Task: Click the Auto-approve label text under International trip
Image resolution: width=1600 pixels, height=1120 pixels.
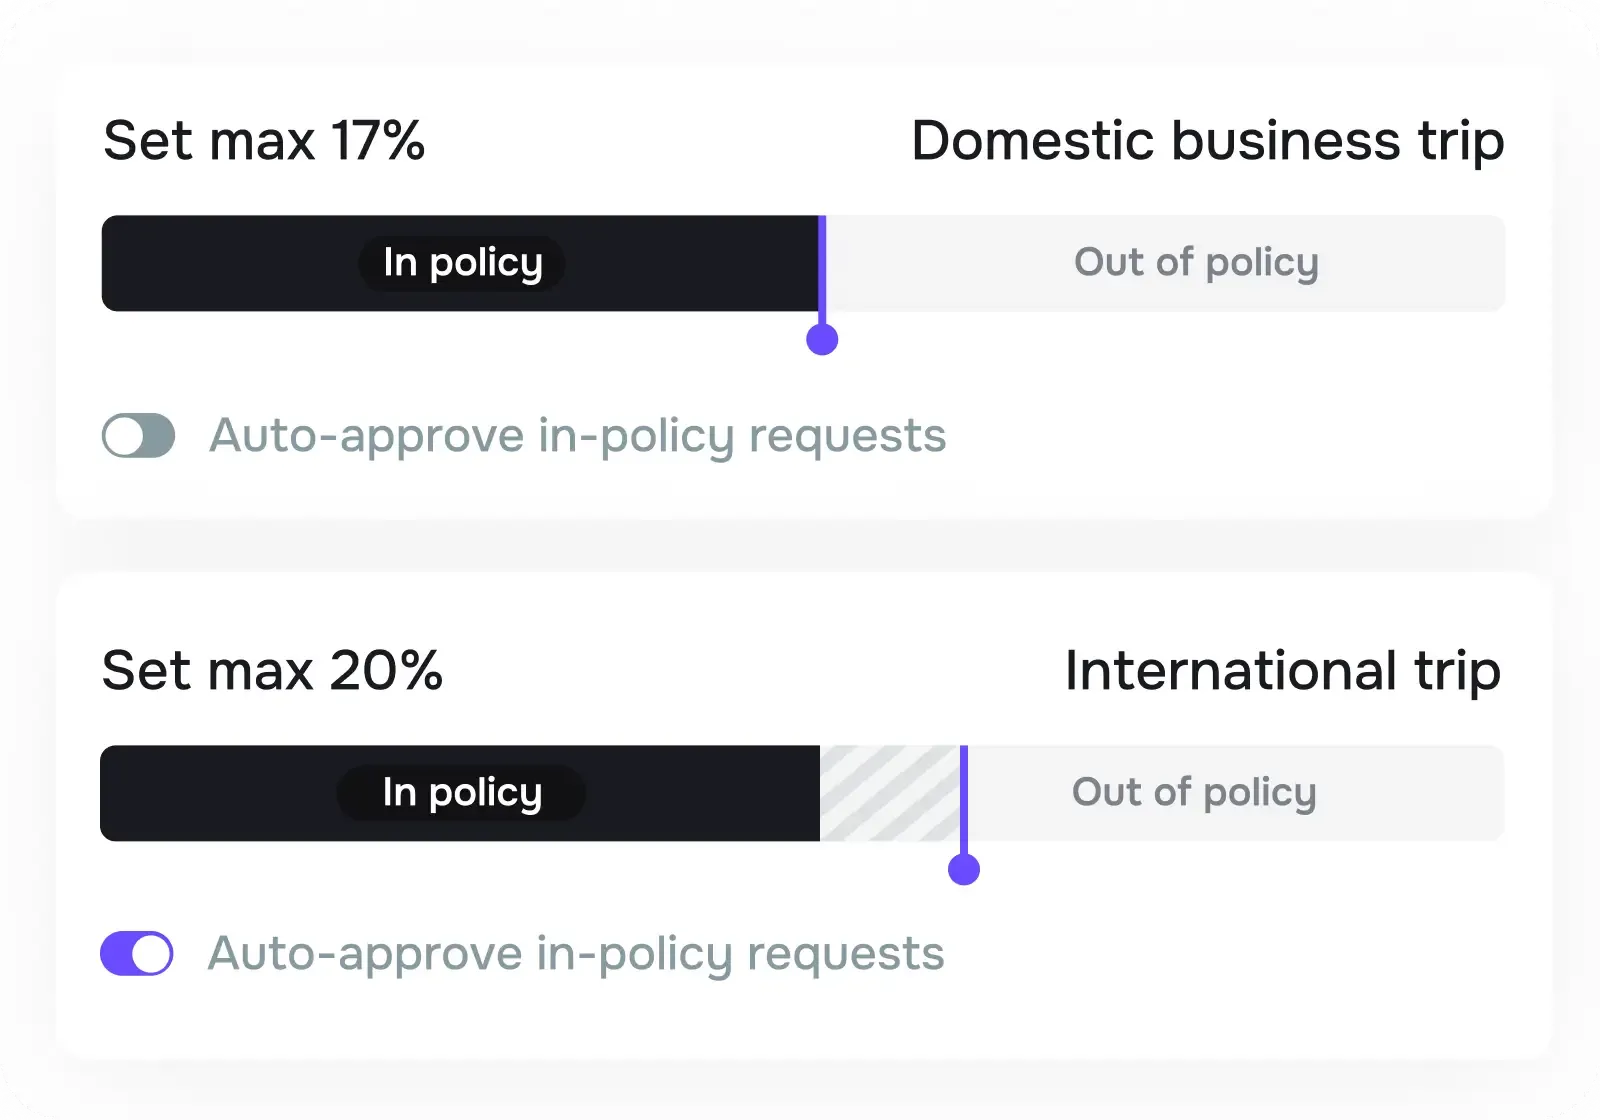Action: click(x=575, y=953)
